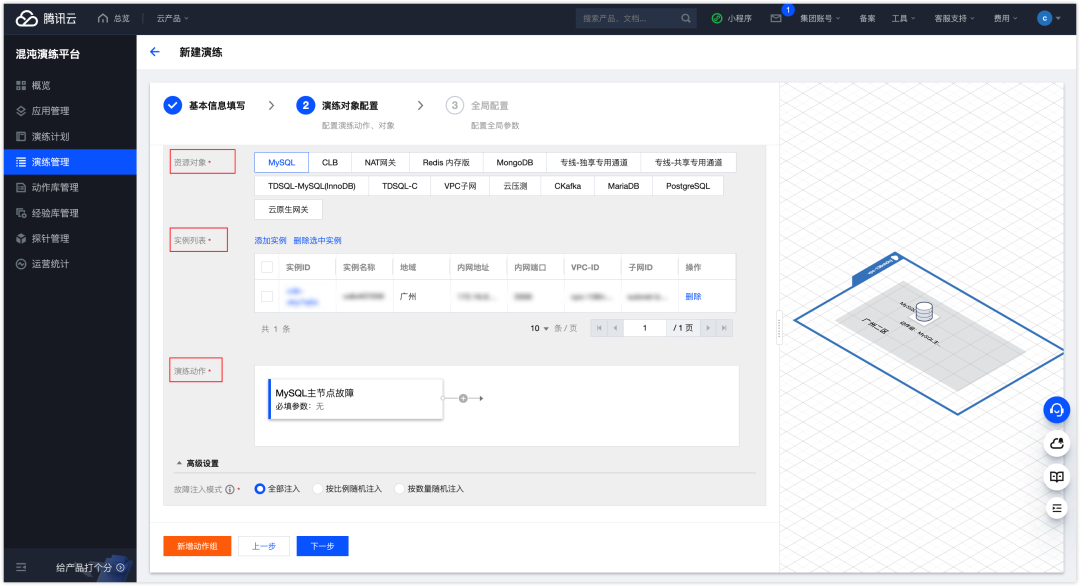Viewport: 1080px width, 586px height.
Task: Click step 3 全局配置
Action: point(482,105)
